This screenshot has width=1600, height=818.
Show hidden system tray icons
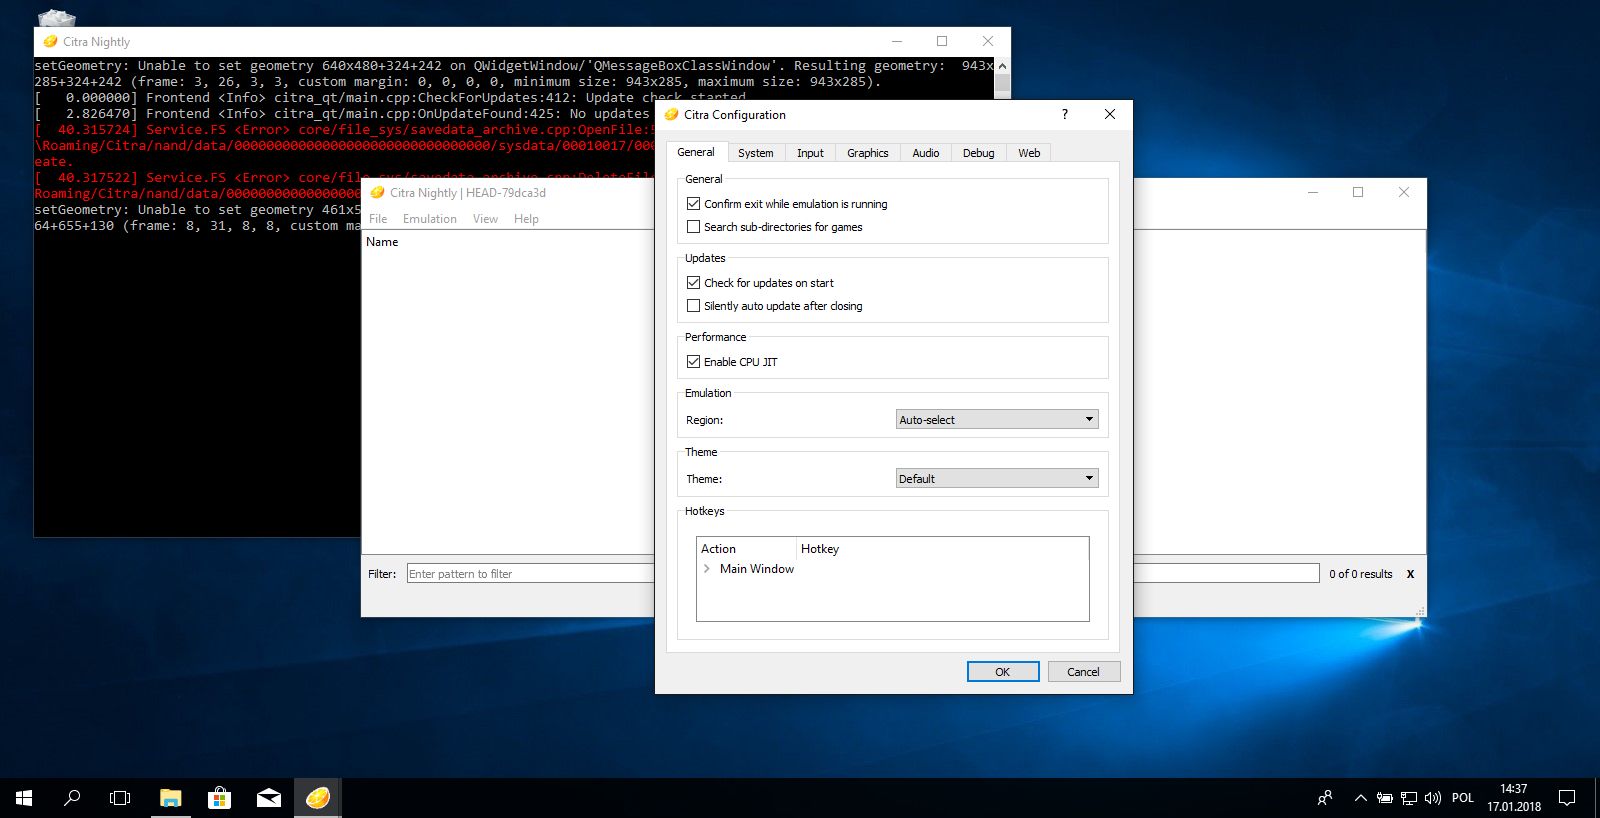coord(1360,798)
